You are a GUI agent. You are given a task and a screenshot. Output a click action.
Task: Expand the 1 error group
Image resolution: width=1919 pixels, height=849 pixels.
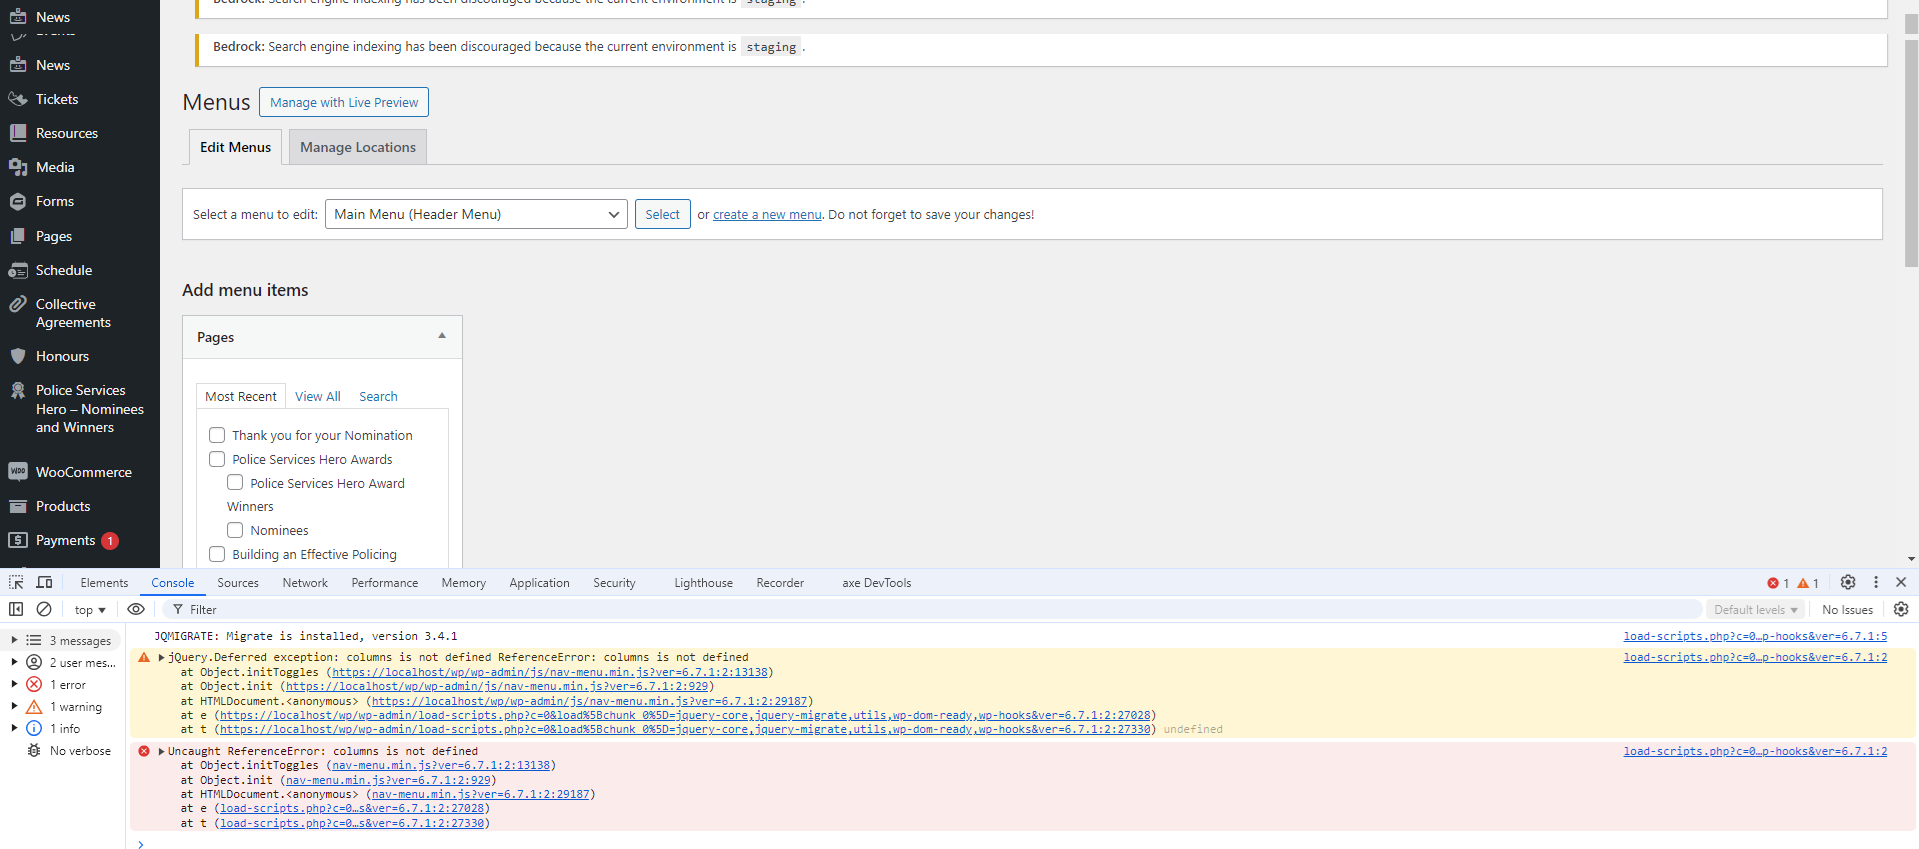coord(14,684)
